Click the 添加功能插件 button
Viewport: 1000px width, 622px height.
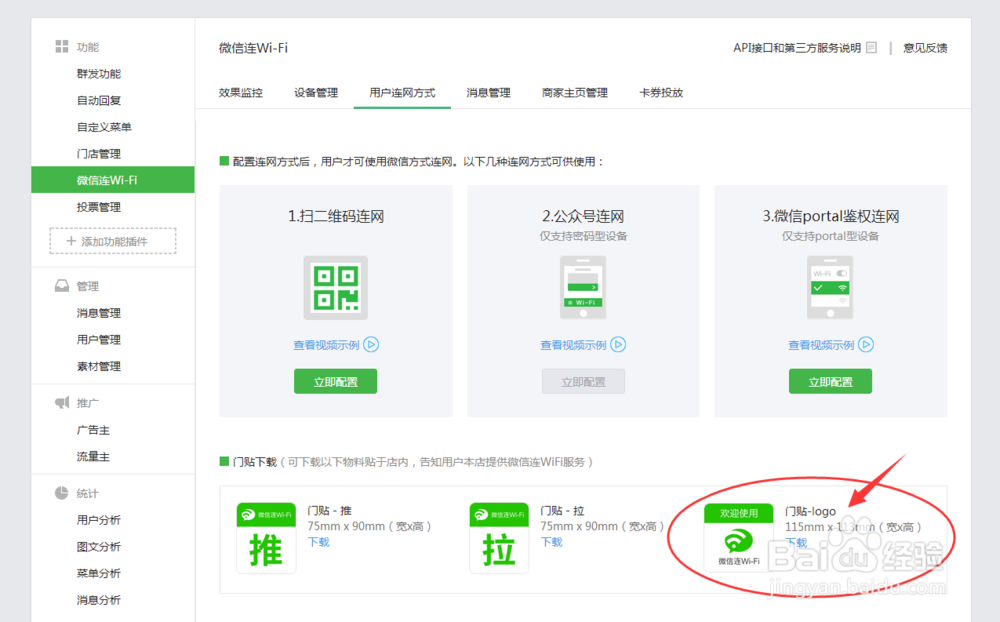(113, 241)
